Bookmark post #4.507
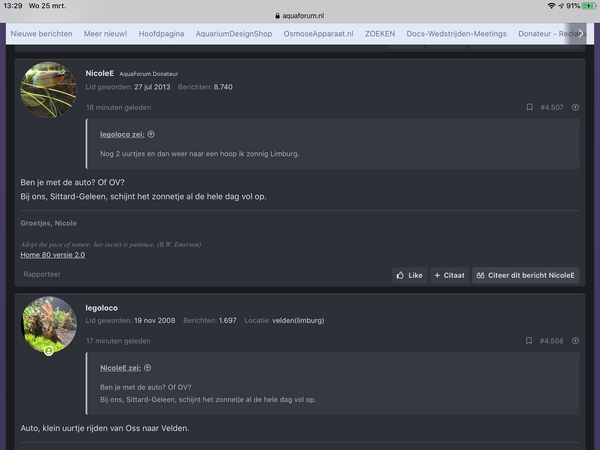600x450 pixels. pyautogui.click(x=529, y=107)
